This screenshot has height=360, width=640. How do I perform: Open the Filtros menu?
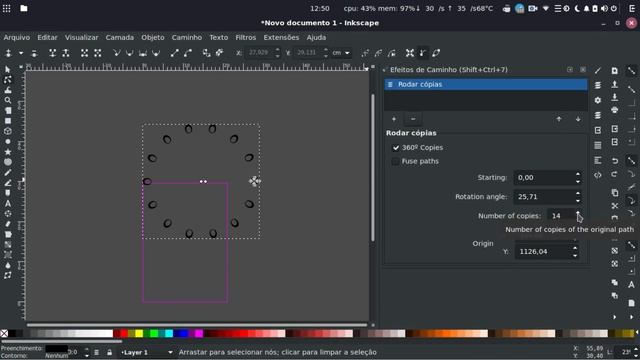point(246,37)
